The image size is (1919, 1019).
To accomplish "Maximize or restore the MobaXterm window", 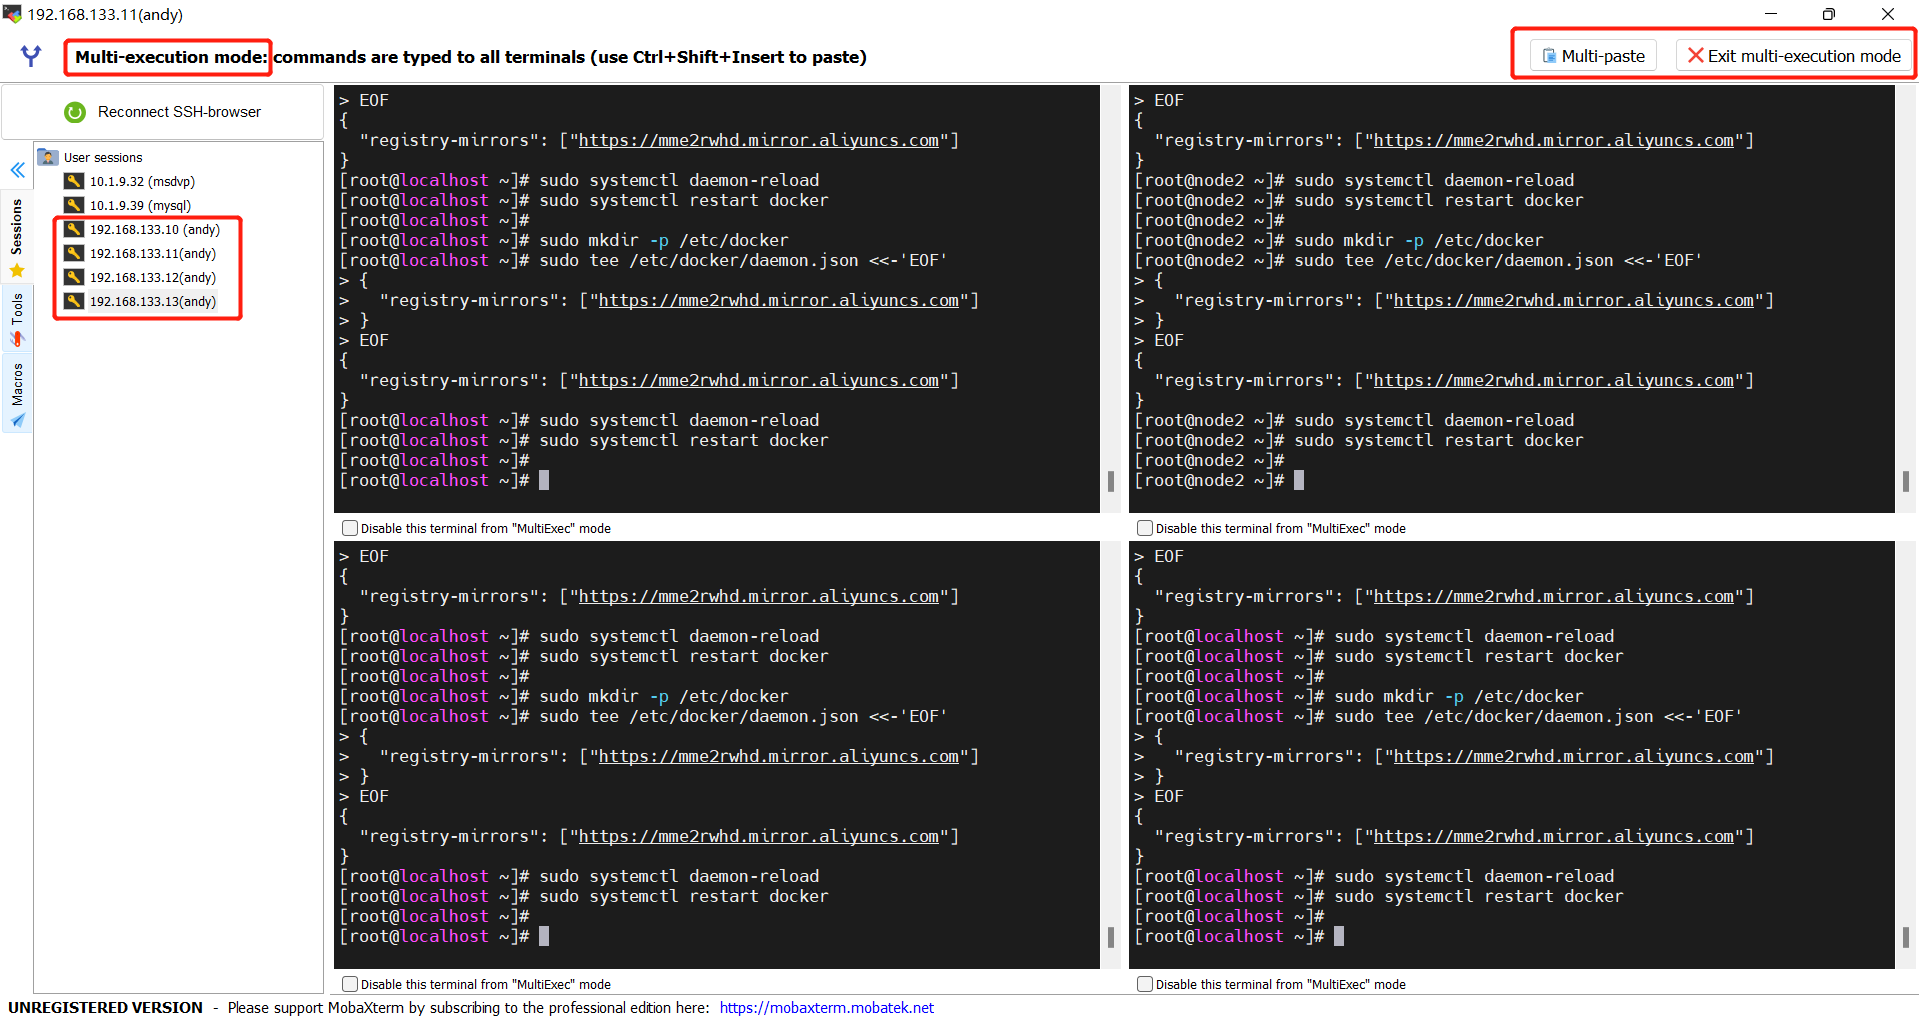I will click(x=1828, y=14).
